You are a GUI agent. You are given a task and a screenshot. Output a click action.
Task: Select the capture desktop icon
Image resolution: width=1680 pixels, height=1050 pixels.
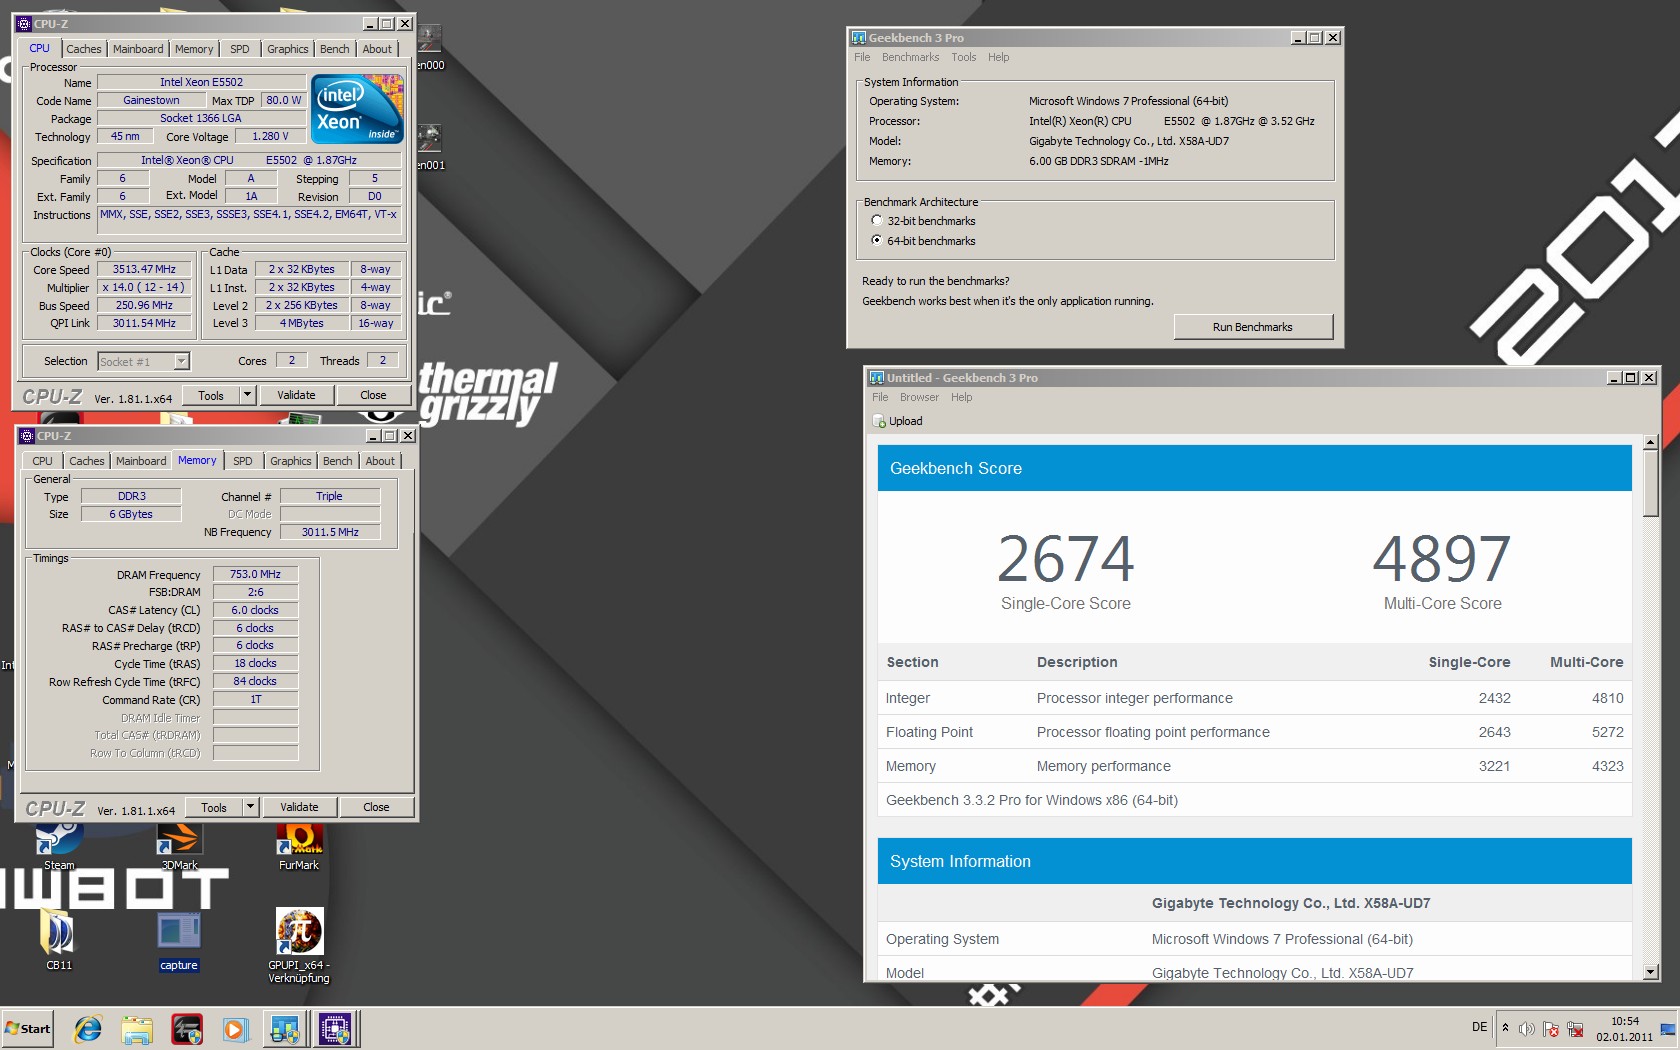[179, 939]
